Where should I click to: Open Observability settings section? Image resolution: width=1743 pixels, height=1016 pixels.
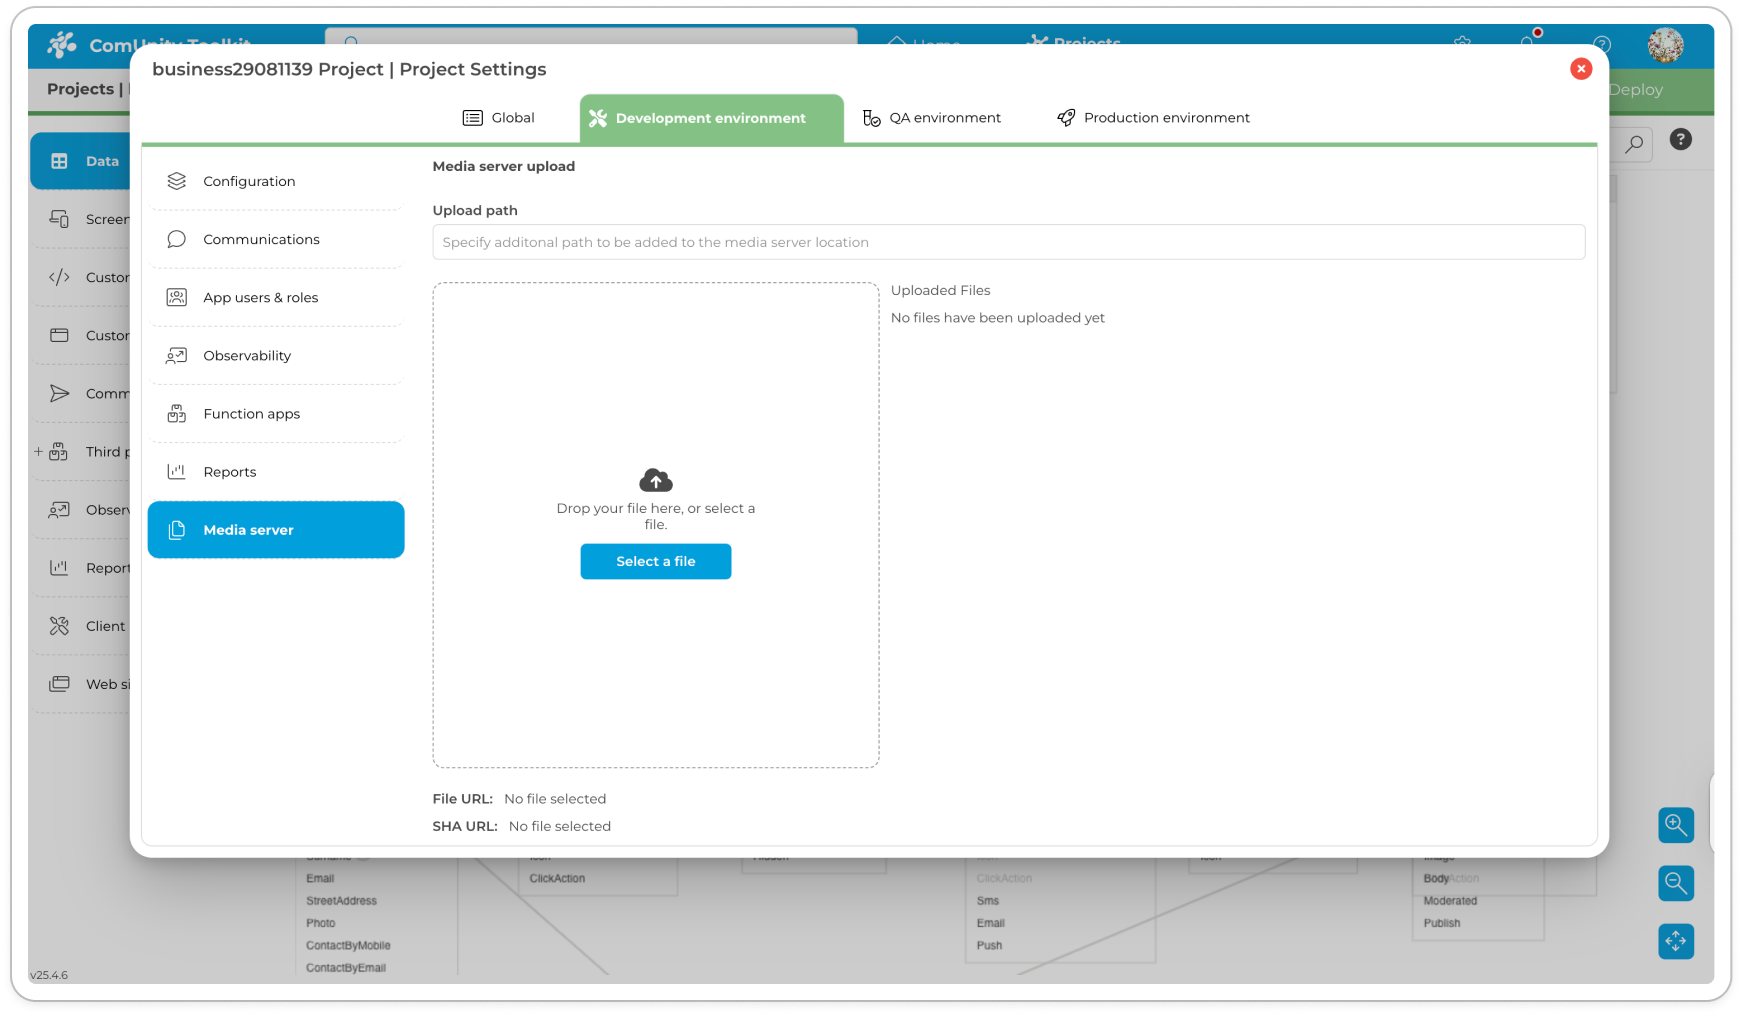[x=247, y=356]
